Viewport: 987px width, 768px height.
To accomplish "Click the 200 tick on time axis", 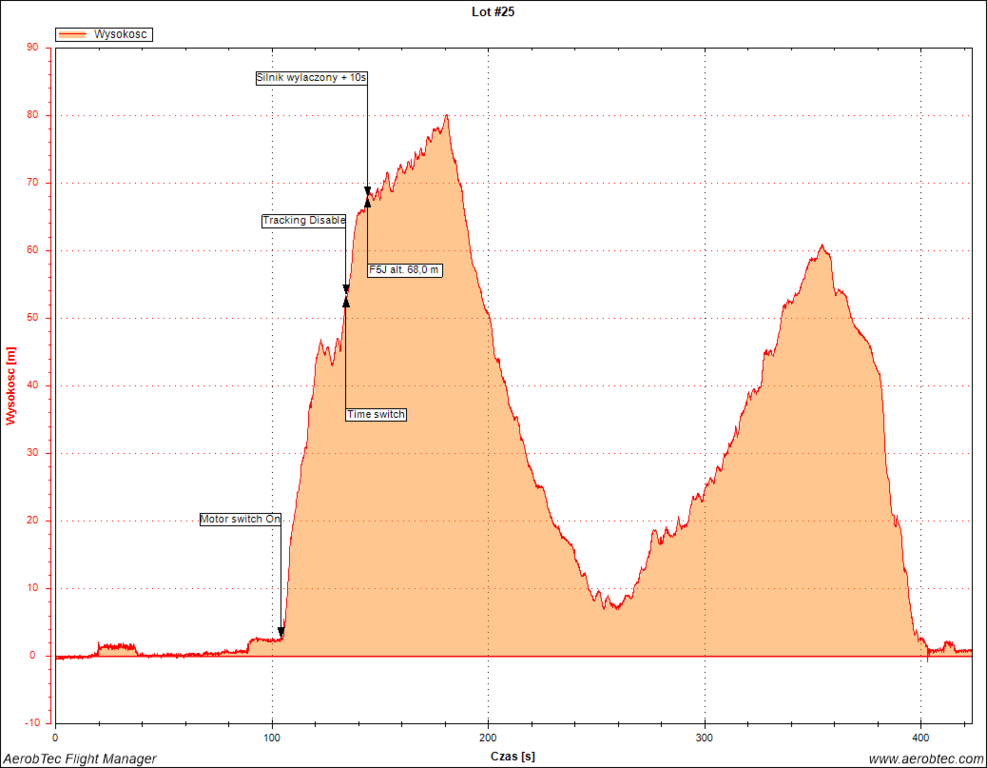I will (488, 737).
